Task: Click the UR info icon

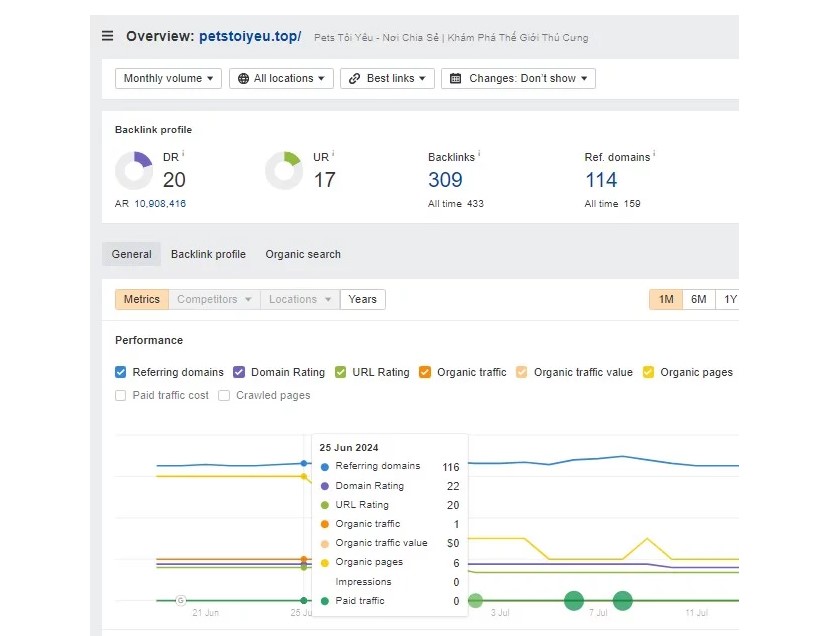Action: (x=333, y=154)
